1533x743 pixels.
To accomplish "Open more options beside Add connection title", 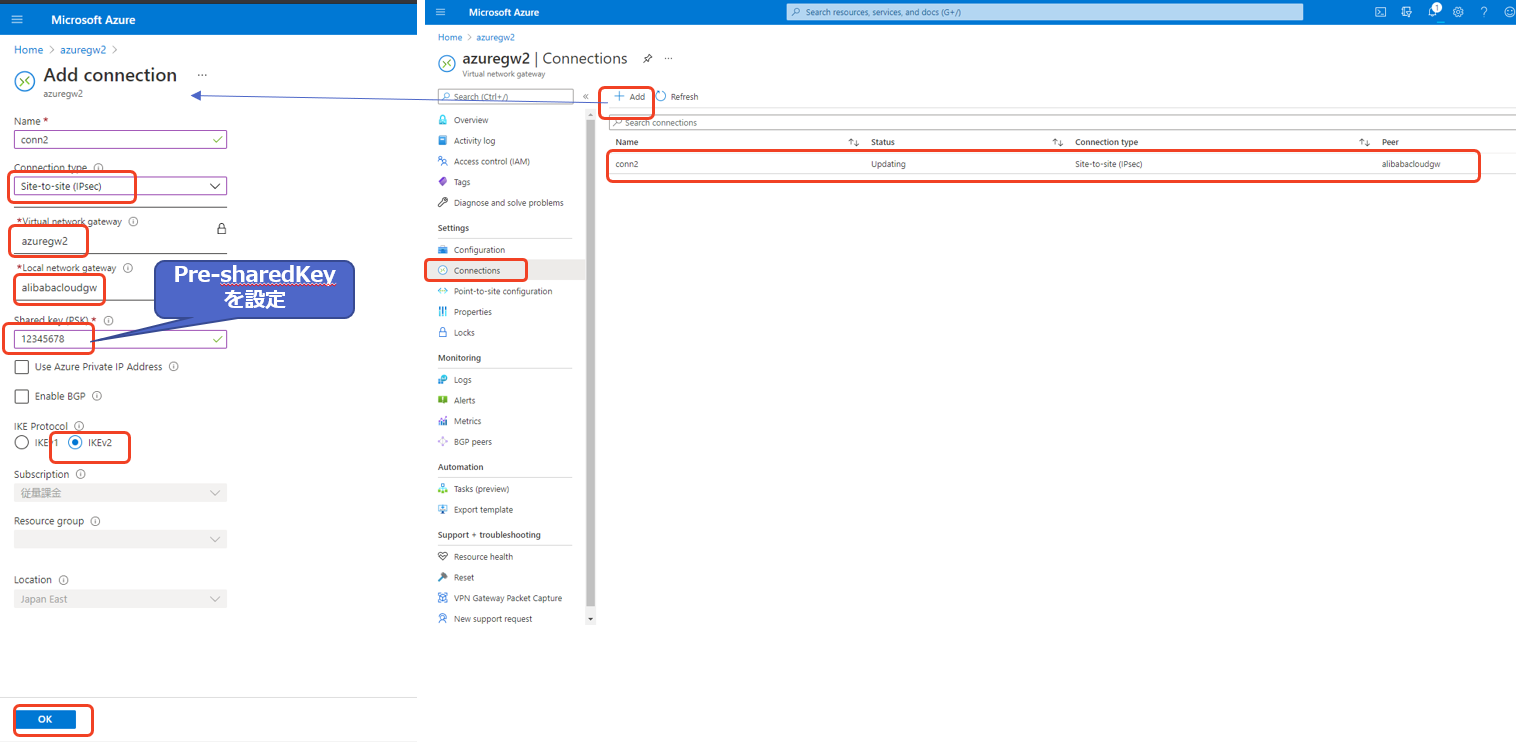I will (202, 75).
